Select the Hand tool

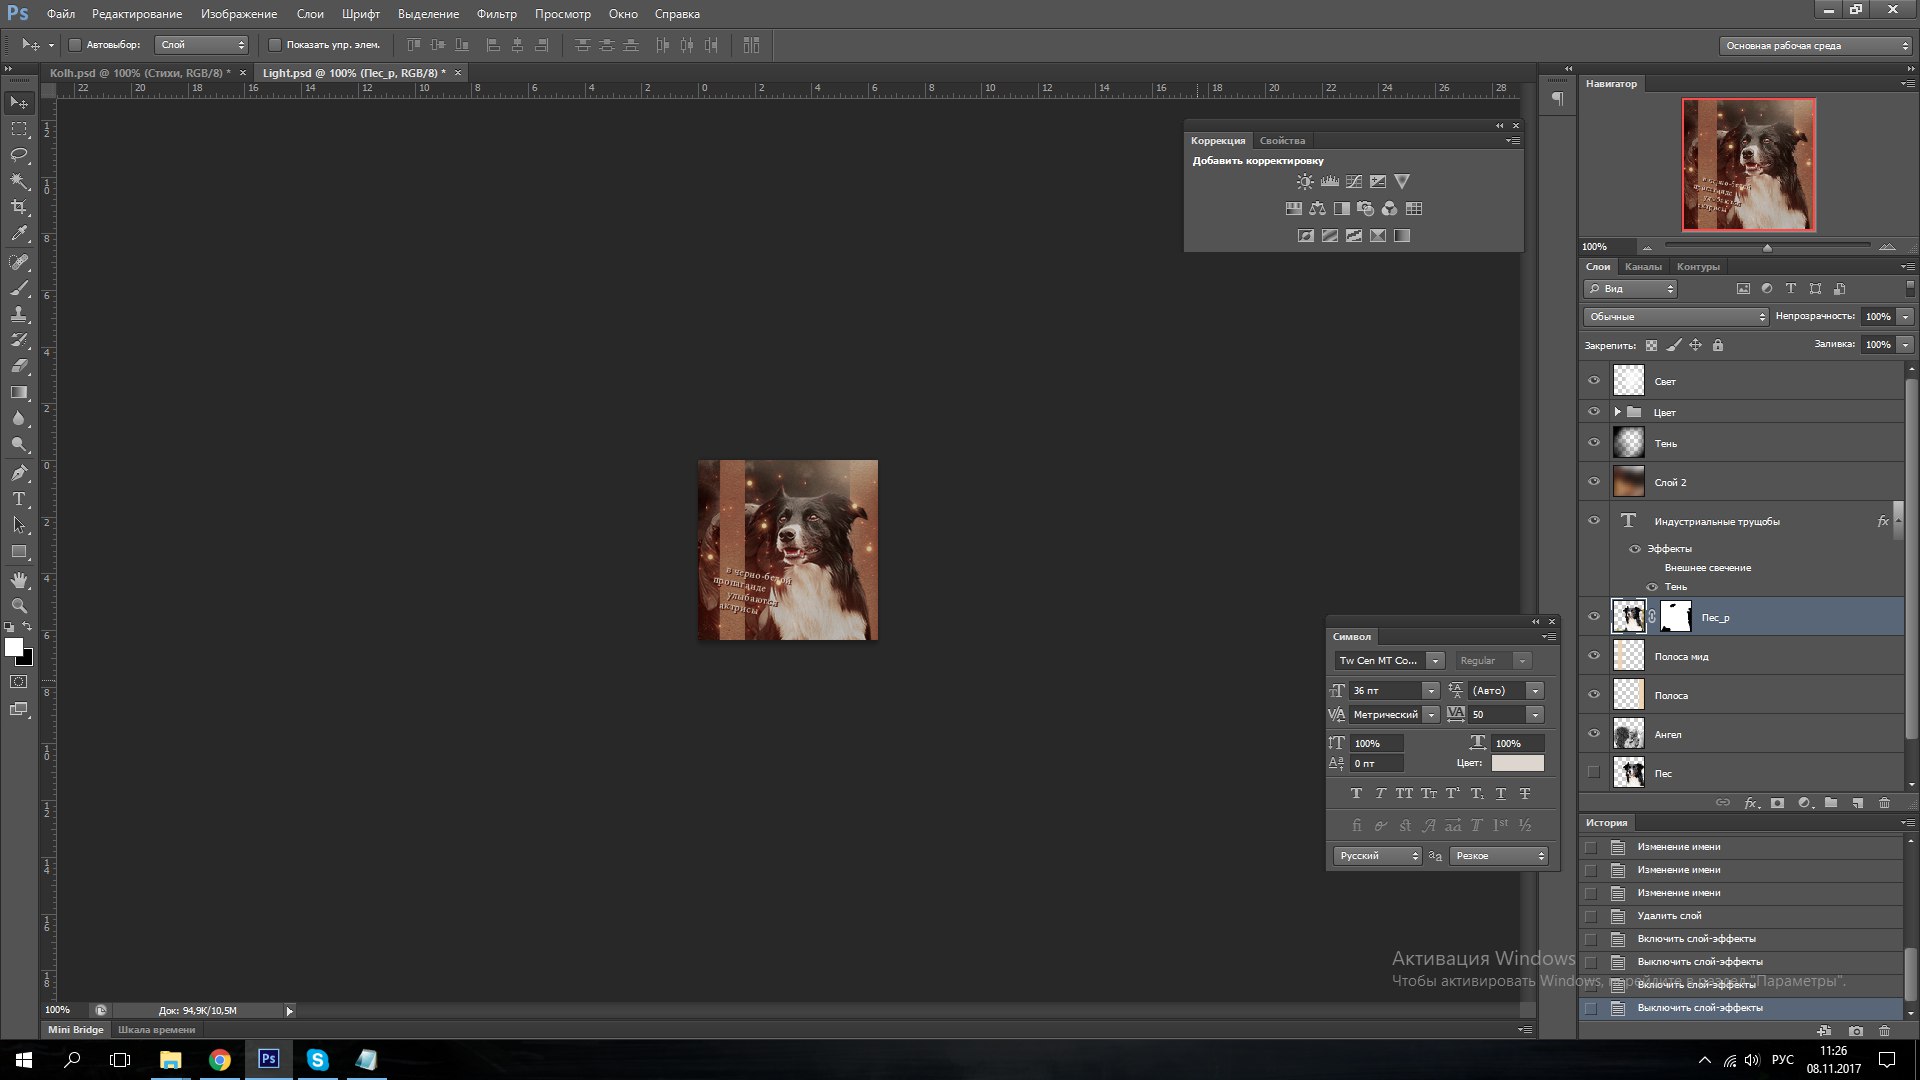pyautogui.click(x=19, y=580)
